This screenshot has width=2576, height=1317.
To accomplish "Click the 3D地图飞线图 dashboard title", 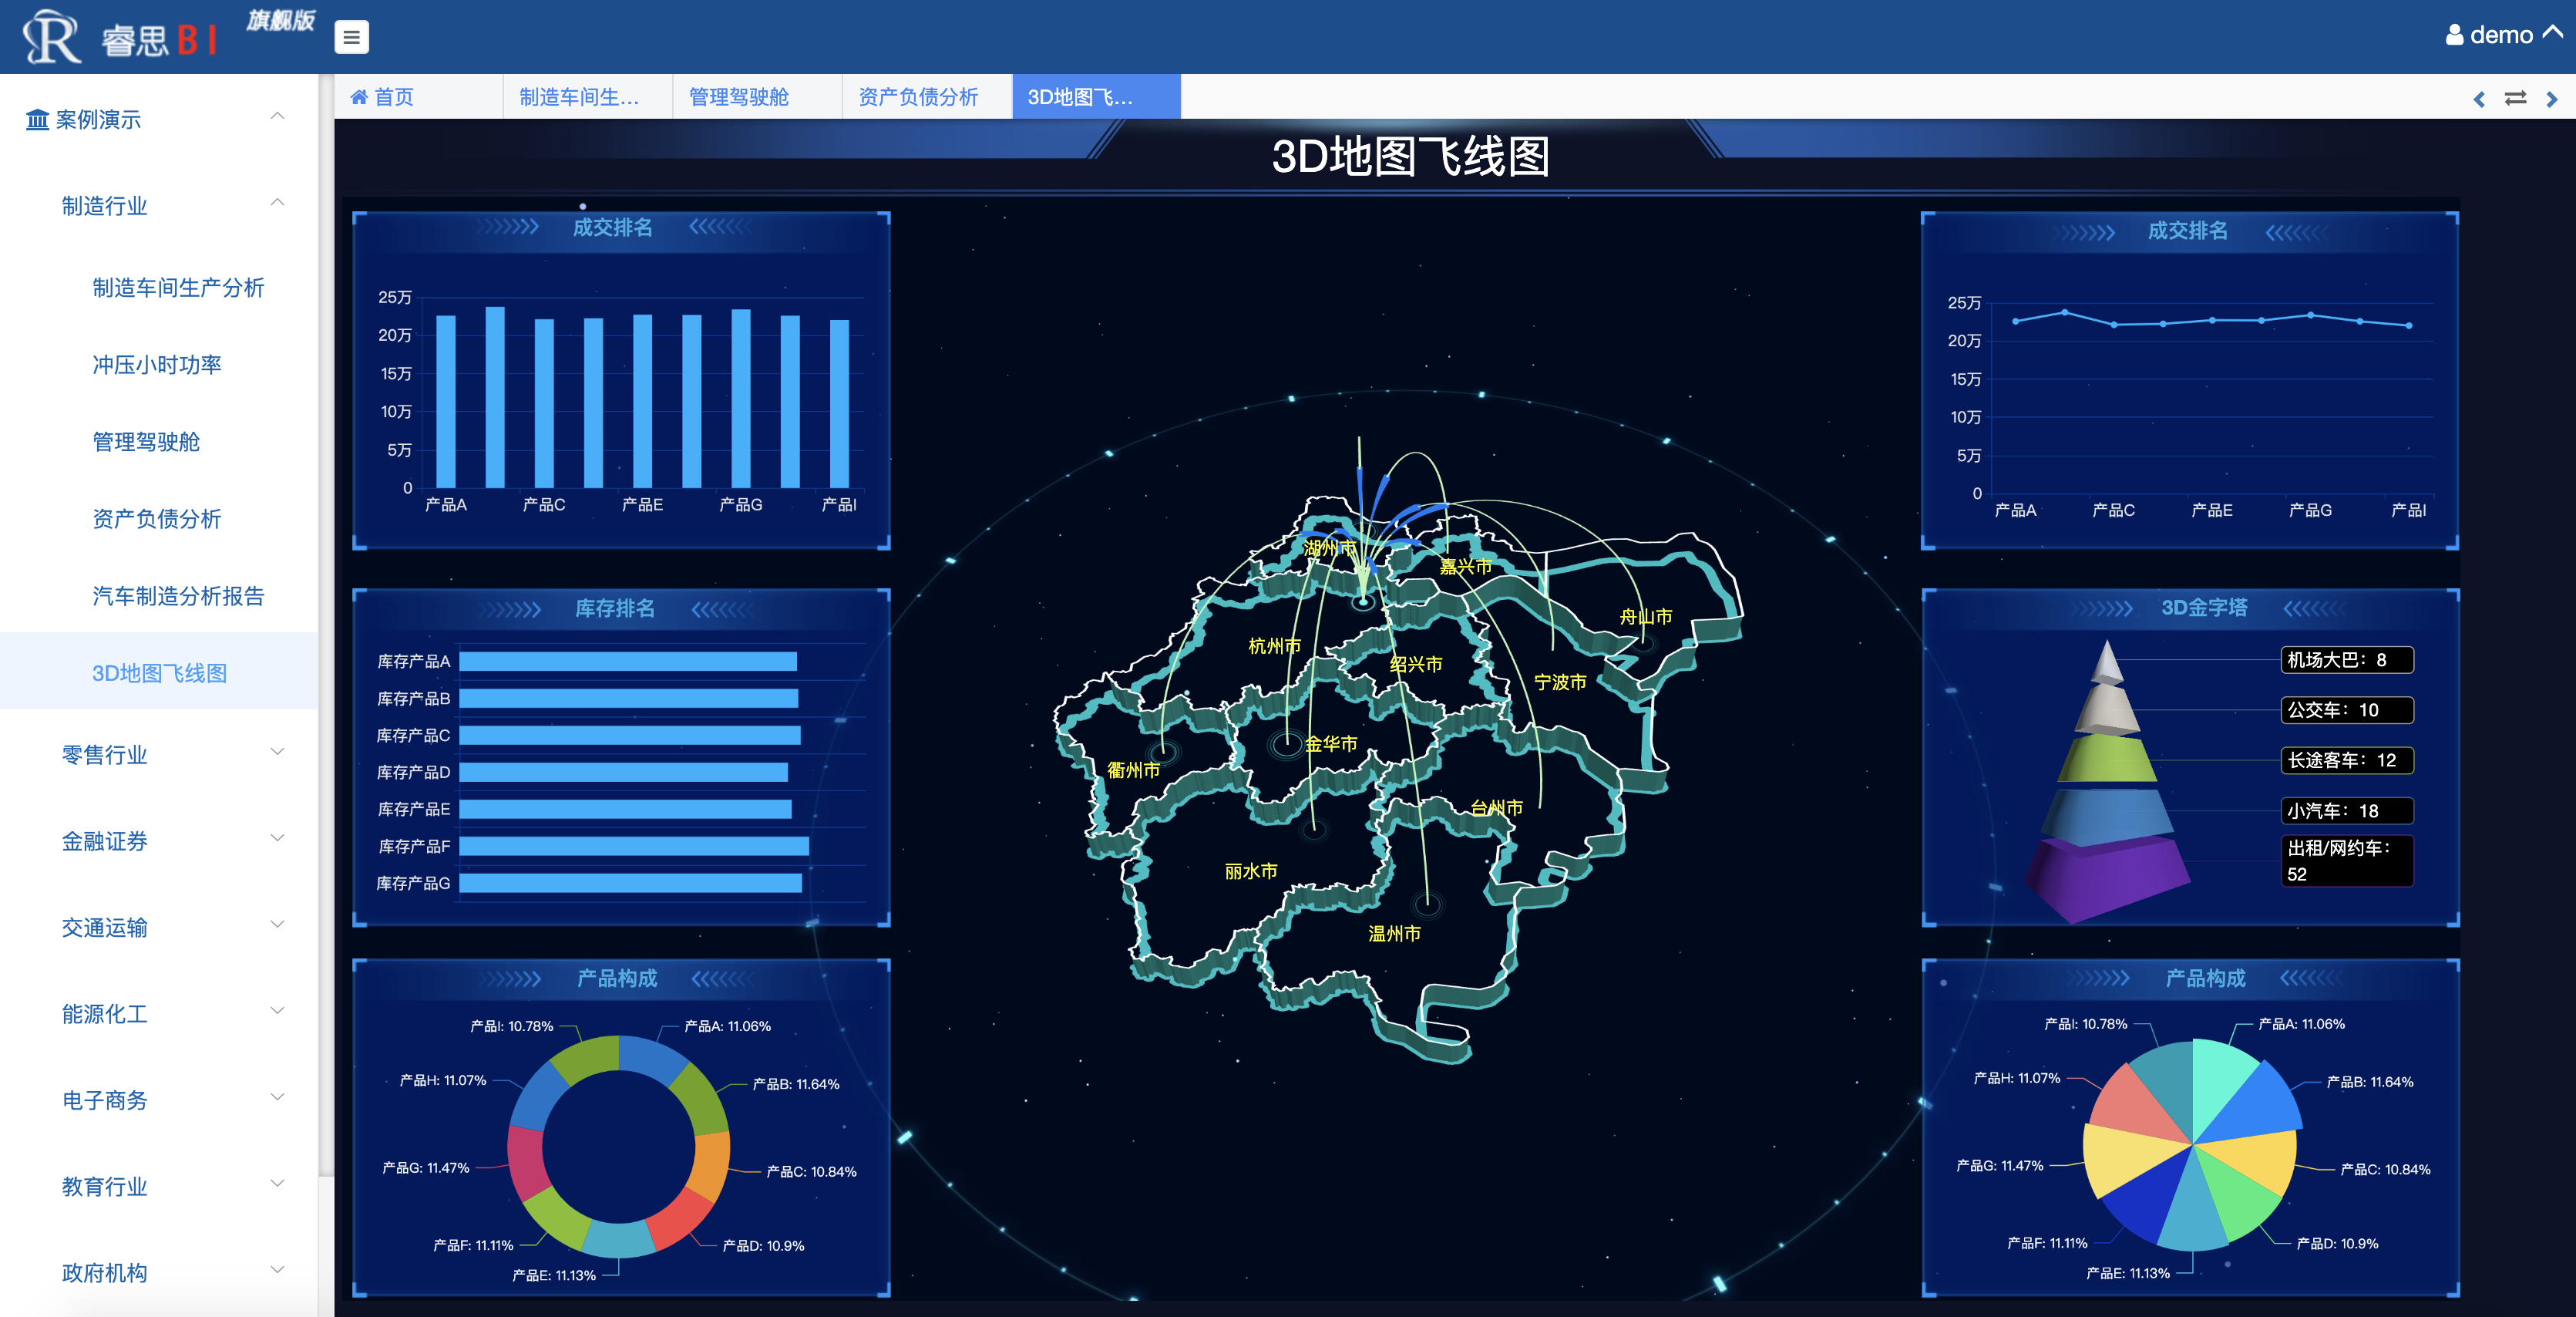I will 1410,157.
